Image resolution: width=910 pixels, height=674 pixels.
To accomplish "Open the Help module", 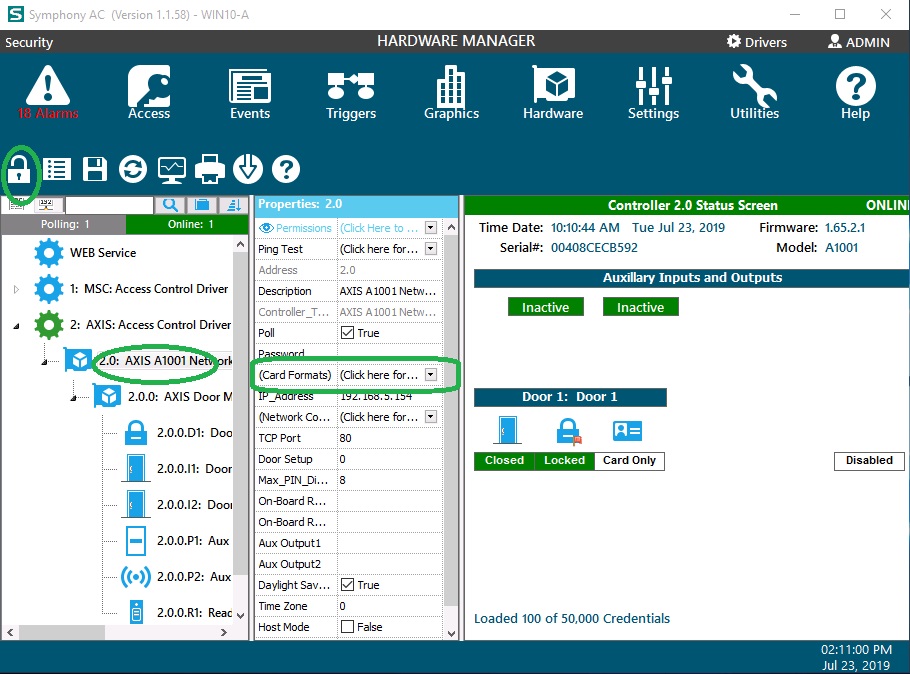I will [855, 92].
